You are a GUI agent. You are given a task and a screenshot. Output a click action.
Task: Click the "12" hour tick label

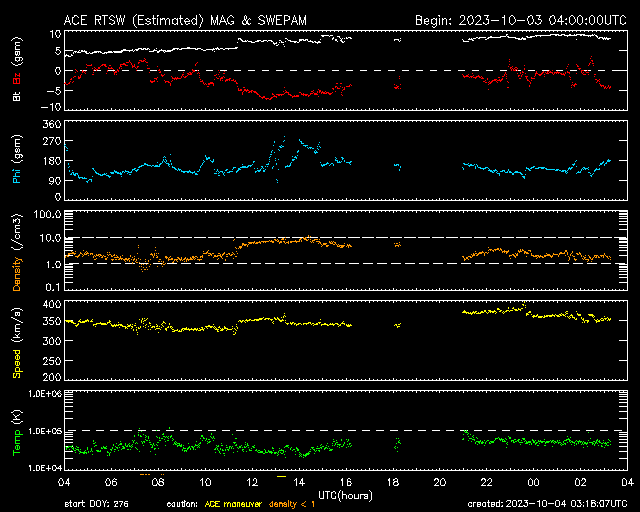pos(252,482)
